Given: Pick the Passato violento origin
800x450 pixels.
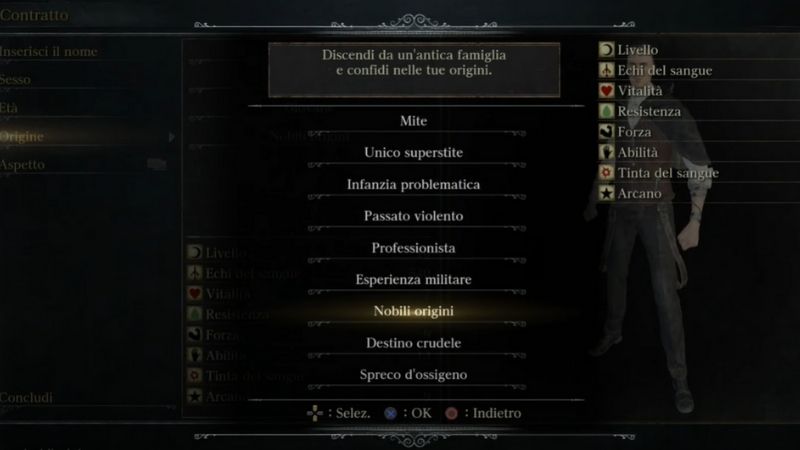Looking at the screenshot, I should (x=413, y=216).
